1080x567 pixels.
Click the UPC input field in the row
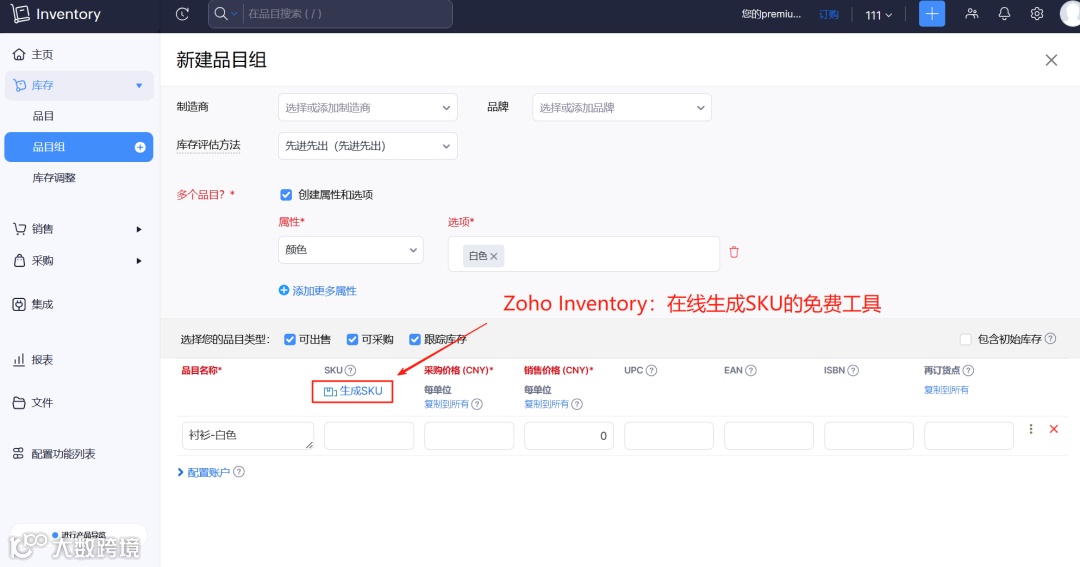[x=669, y=436]
